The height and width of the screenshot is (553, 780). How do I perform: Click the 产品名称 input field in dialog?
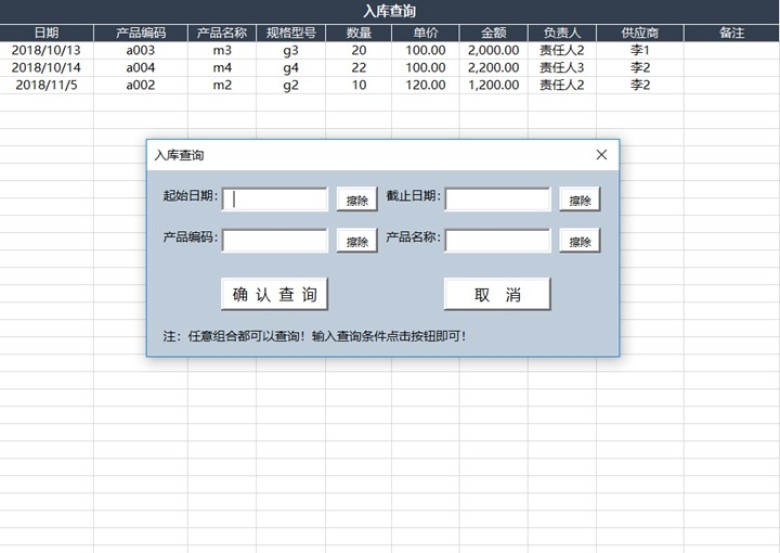(497, 241)
